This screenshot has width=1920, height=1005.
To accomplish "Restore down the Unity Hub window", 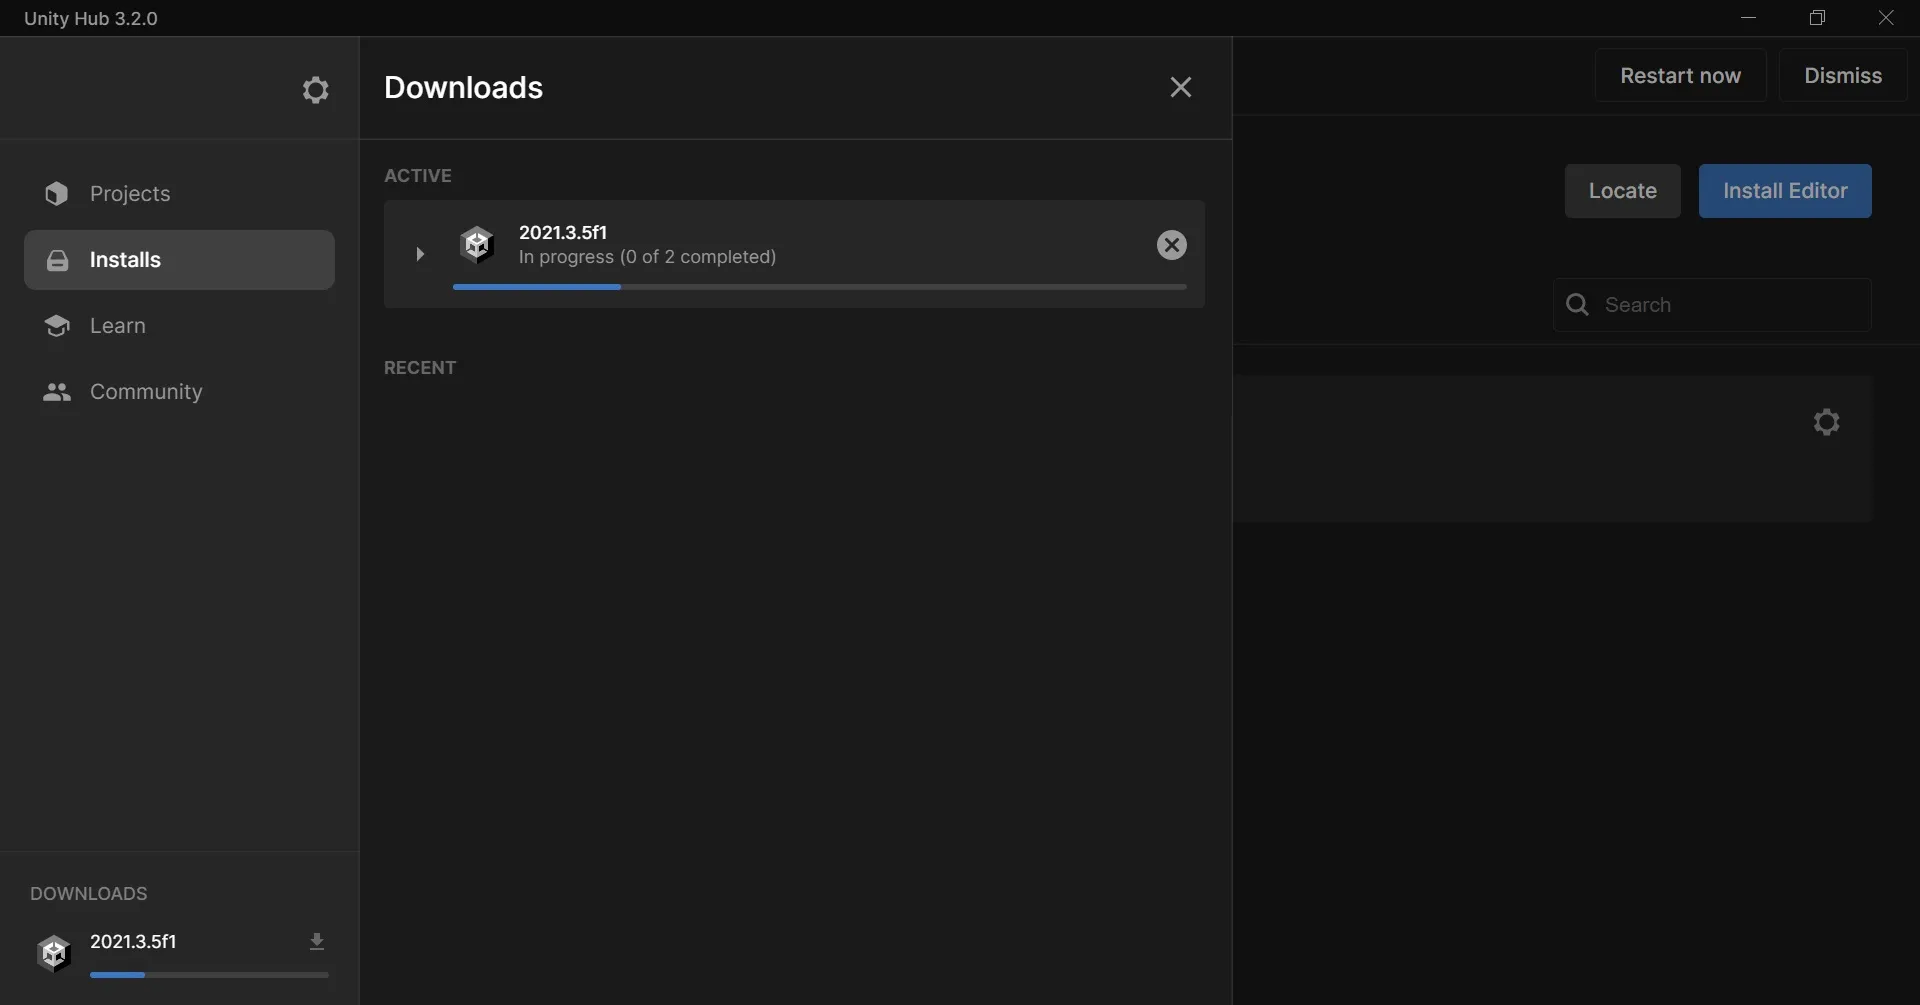I will [x=1818, y=18].
